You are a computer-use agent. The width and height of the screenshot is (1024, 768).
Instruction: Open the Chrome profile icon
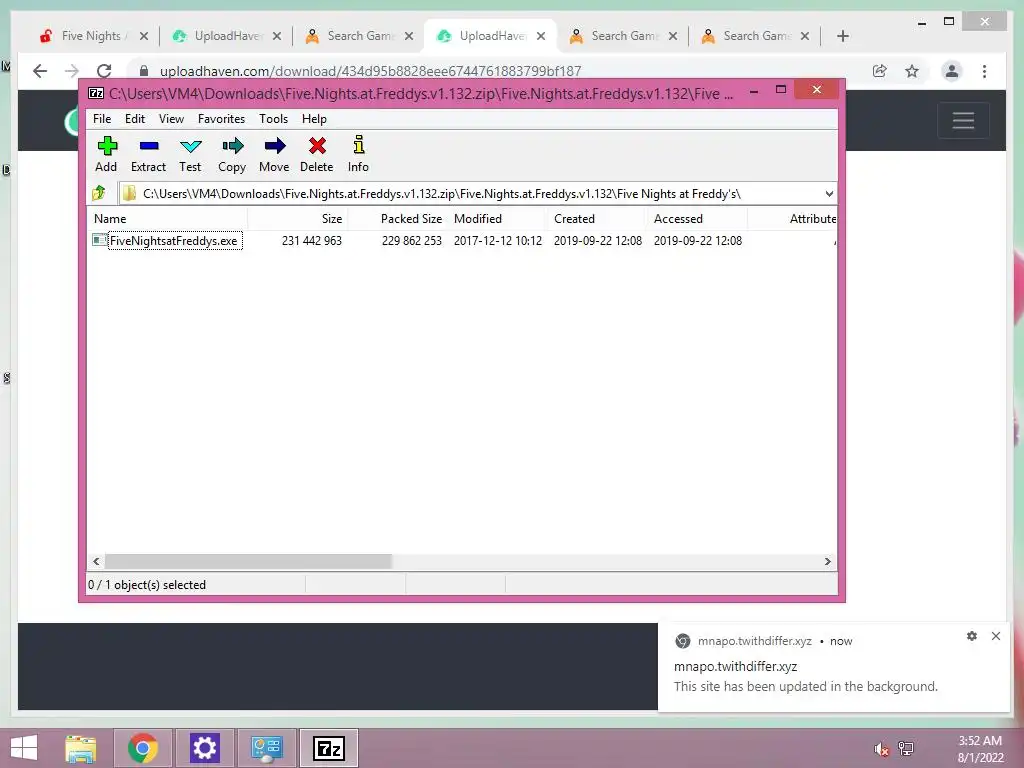coord(952,71)
